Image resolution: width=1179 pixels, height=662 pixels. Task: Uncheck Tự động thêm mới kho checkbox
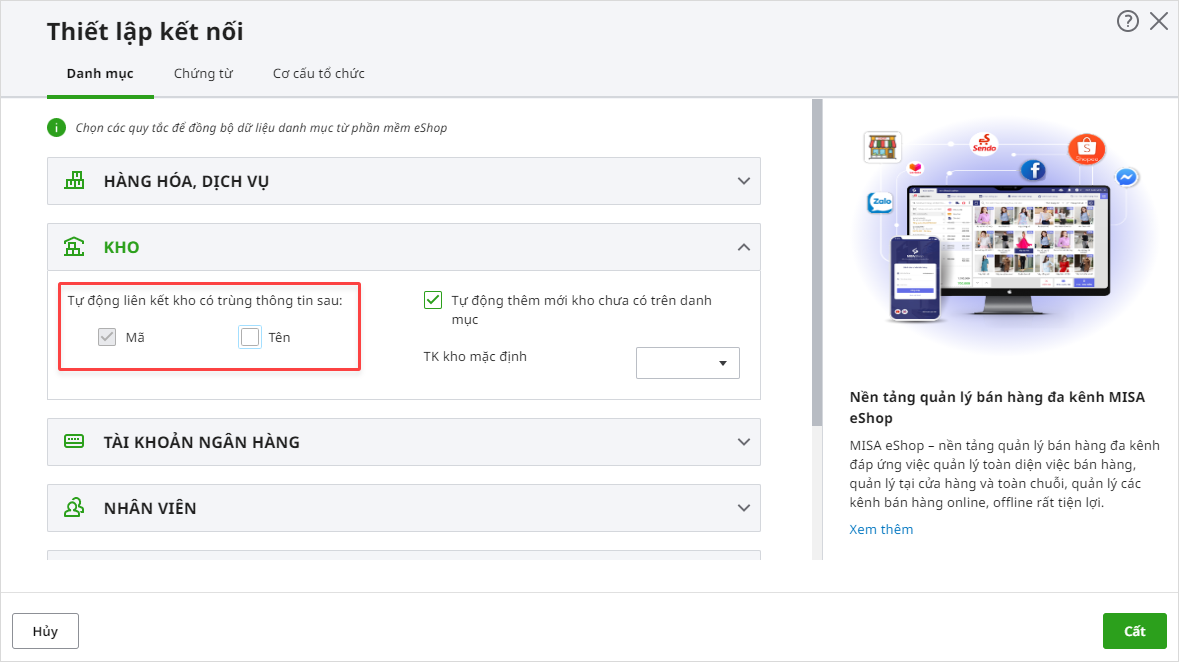click(x=433, y=300)
